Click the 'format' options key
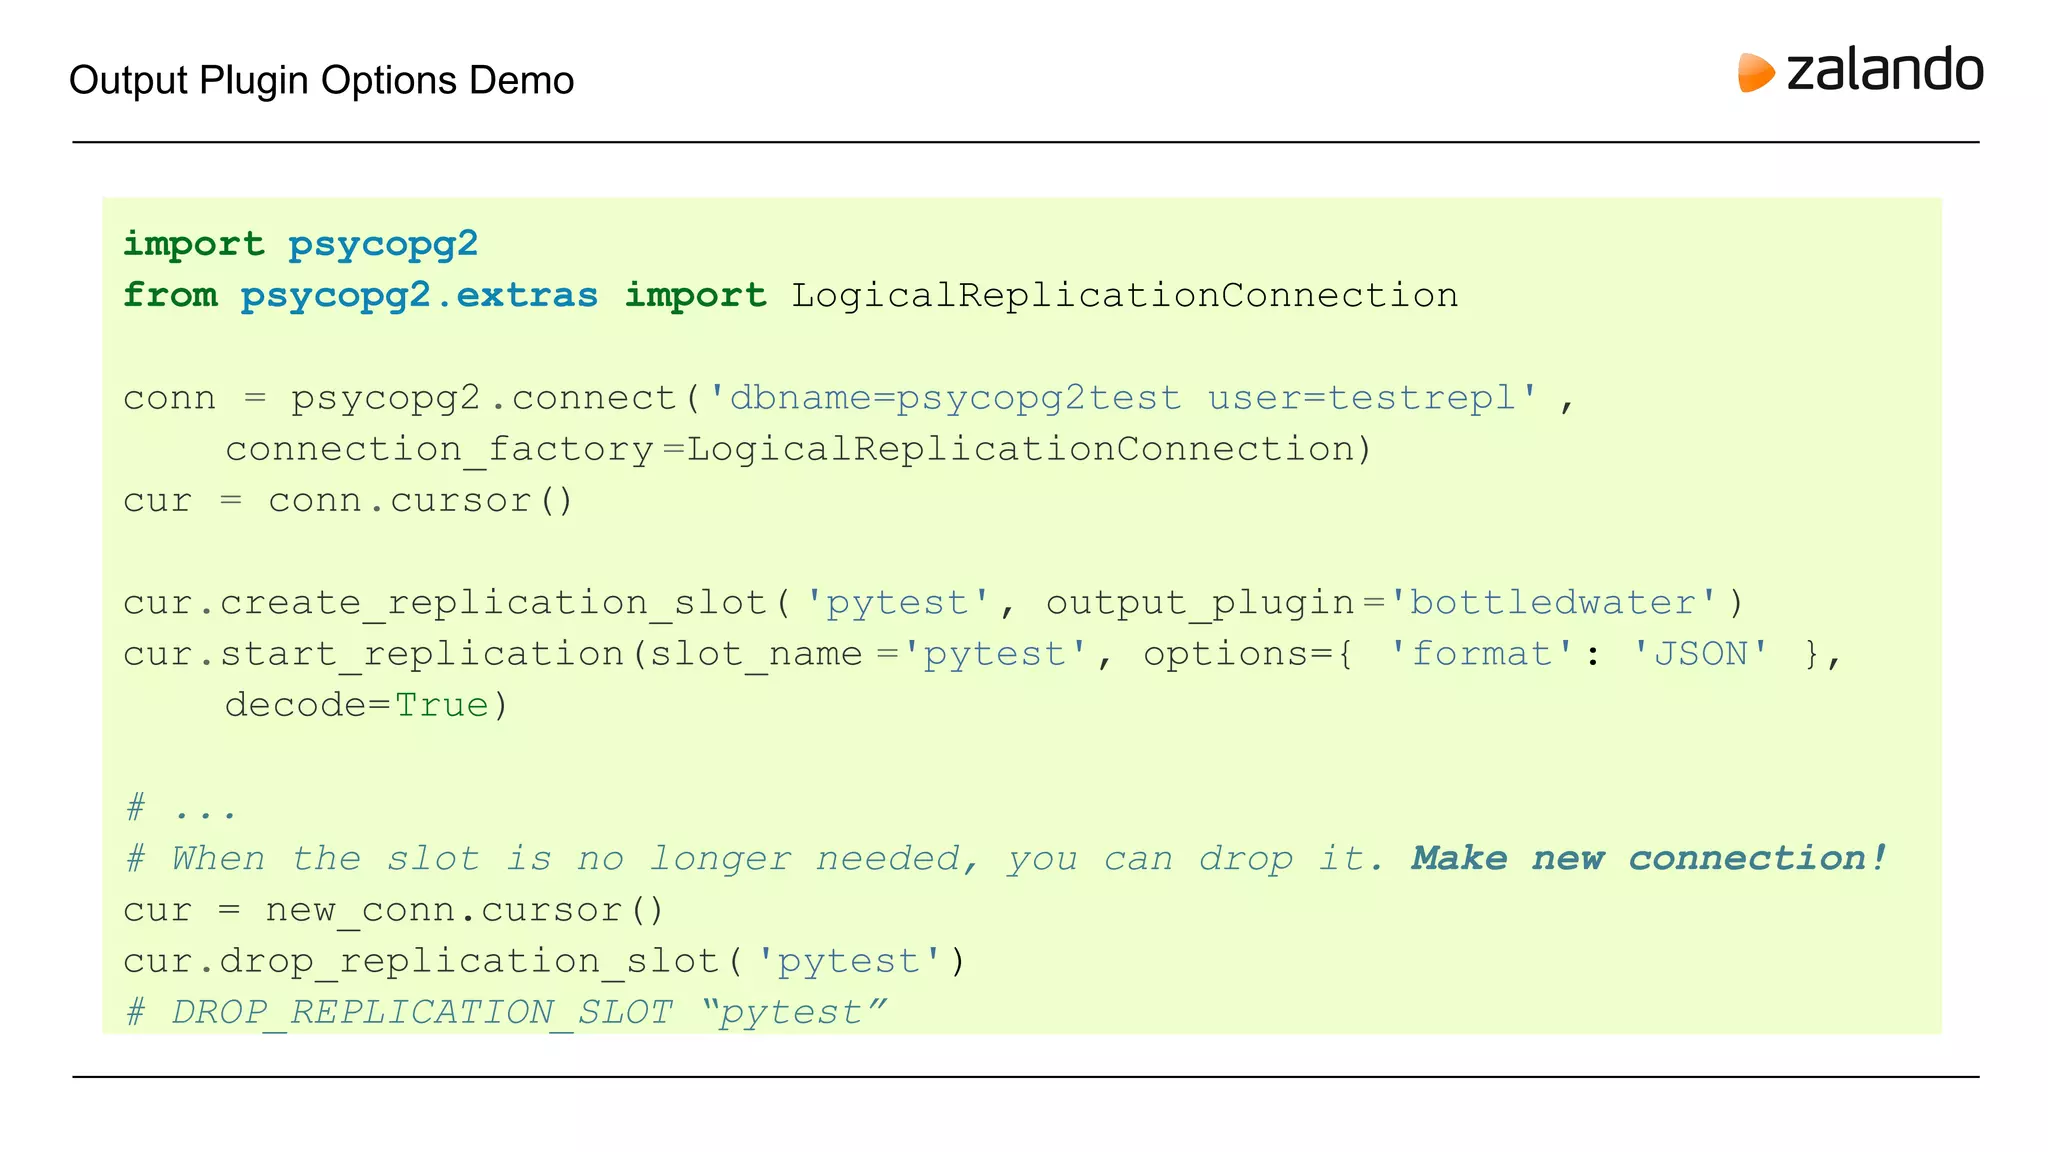The image size is (2048, 1152). point(1482,654)
